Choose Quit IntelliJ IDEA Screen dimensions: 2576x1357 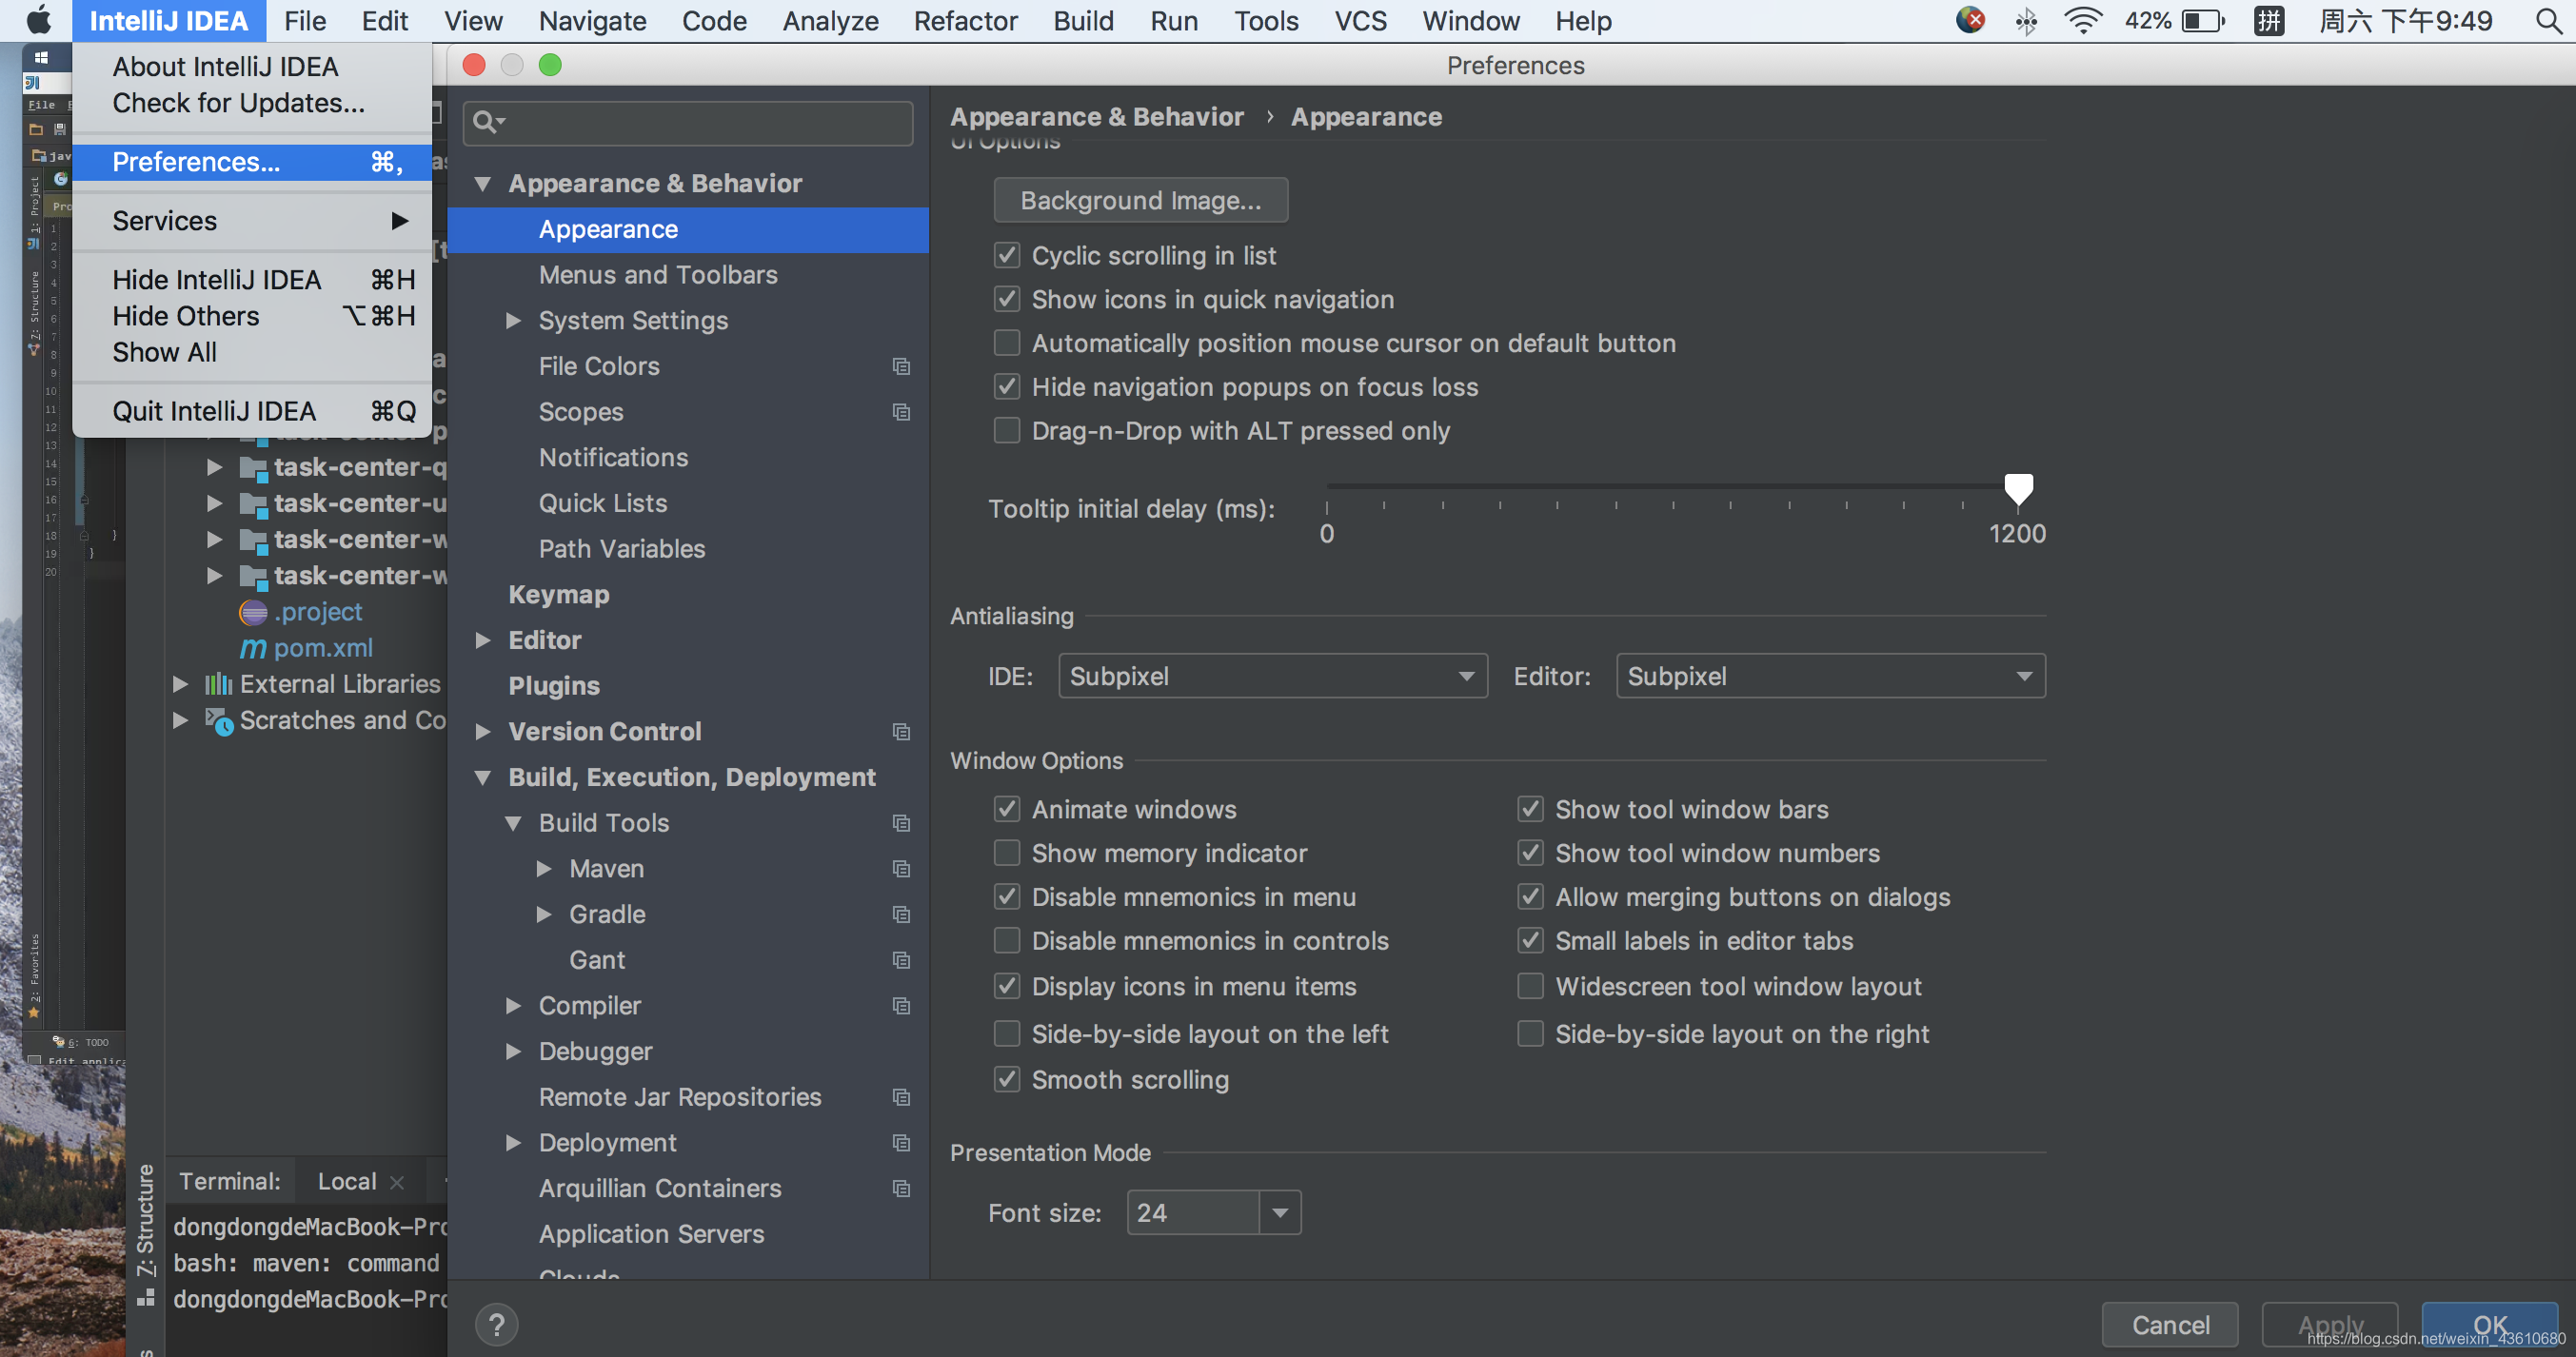tap(252, 411)
